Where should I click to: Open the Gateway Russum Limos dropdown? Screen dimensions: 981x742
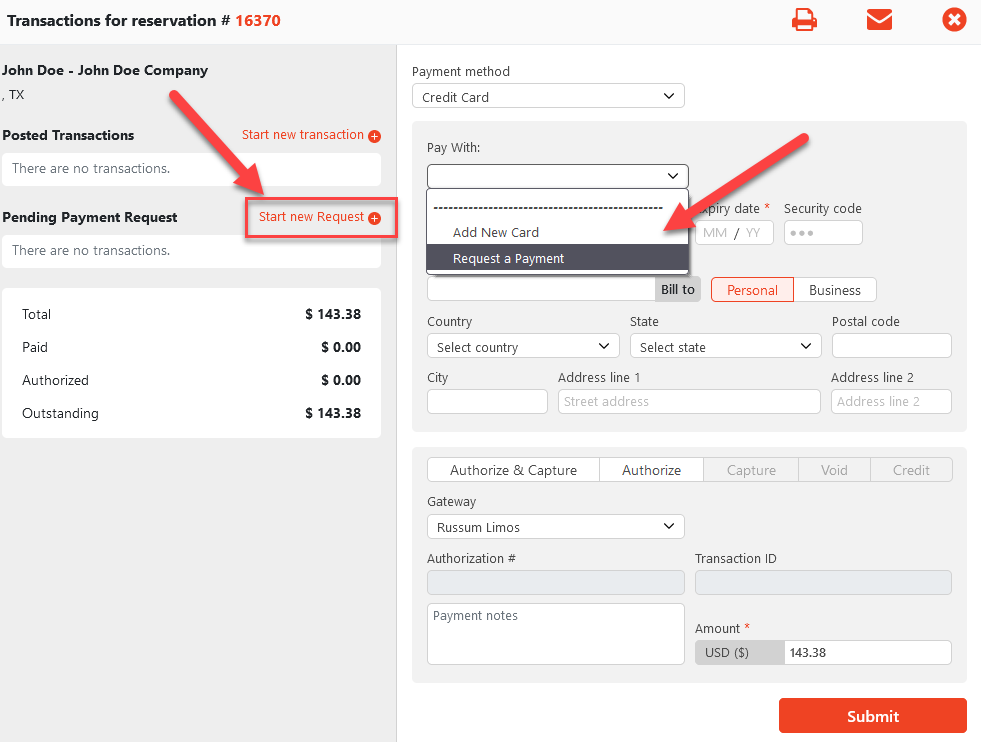555,527
